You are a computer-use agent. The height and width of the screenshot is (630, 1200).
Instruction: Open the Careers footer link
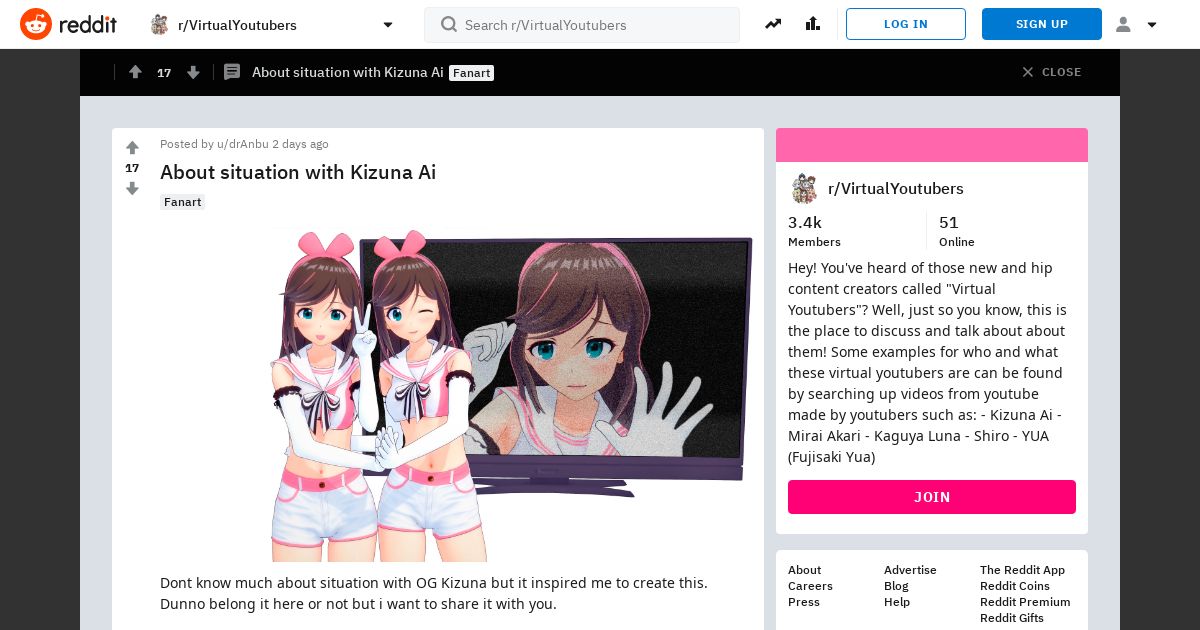810,586
